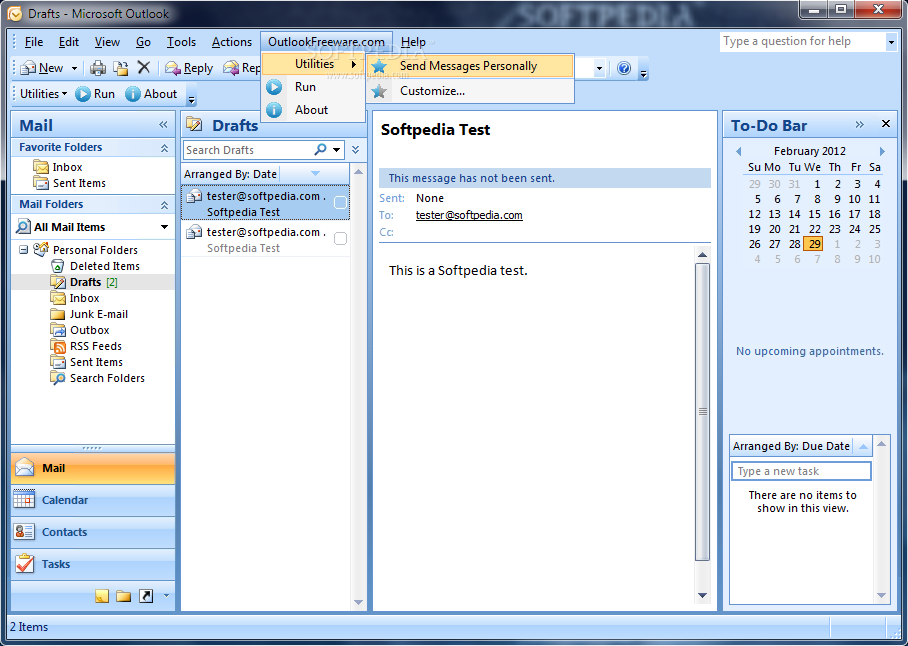
Task: Open the Deleted Items folder
Action: click(96, 266)
